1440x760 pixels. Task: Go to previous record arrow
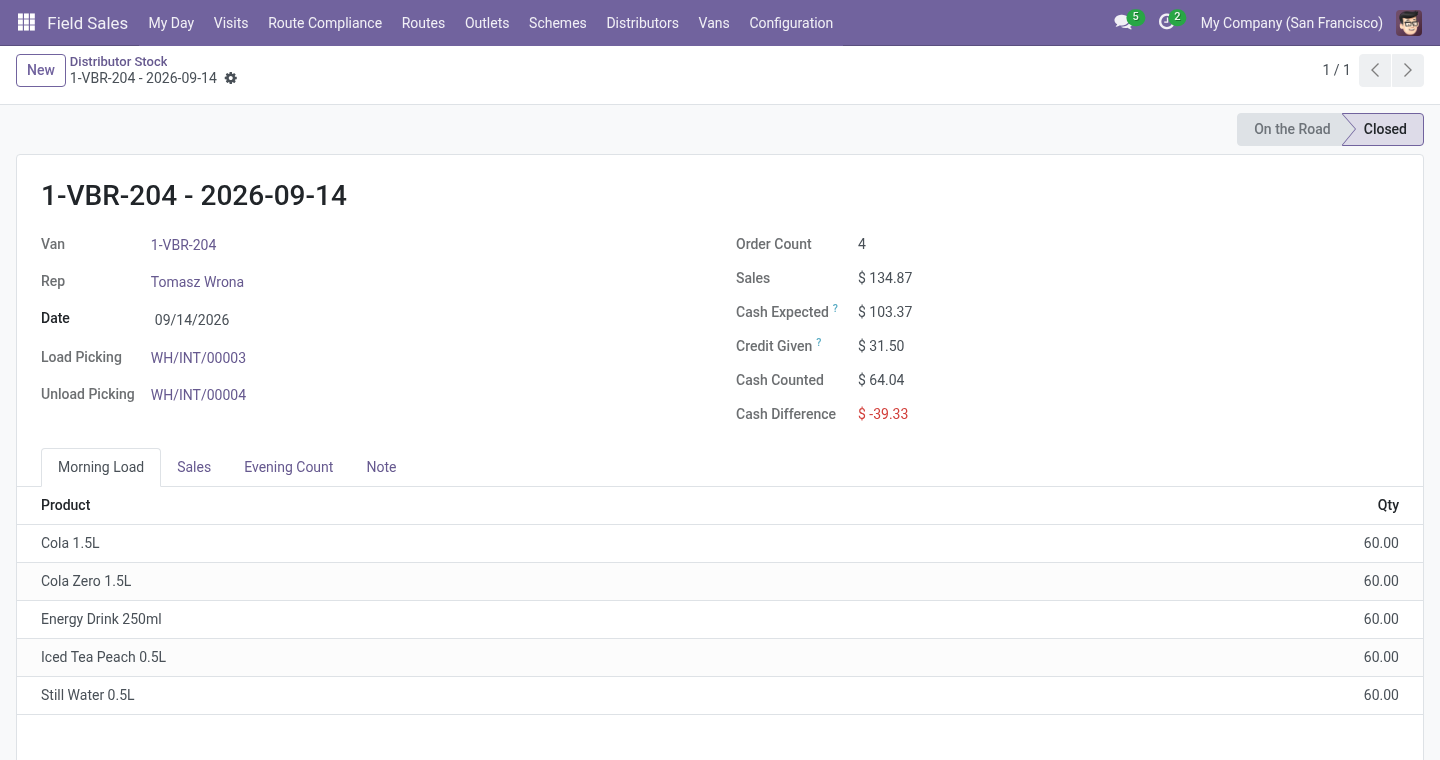[x=1375, y=70]
